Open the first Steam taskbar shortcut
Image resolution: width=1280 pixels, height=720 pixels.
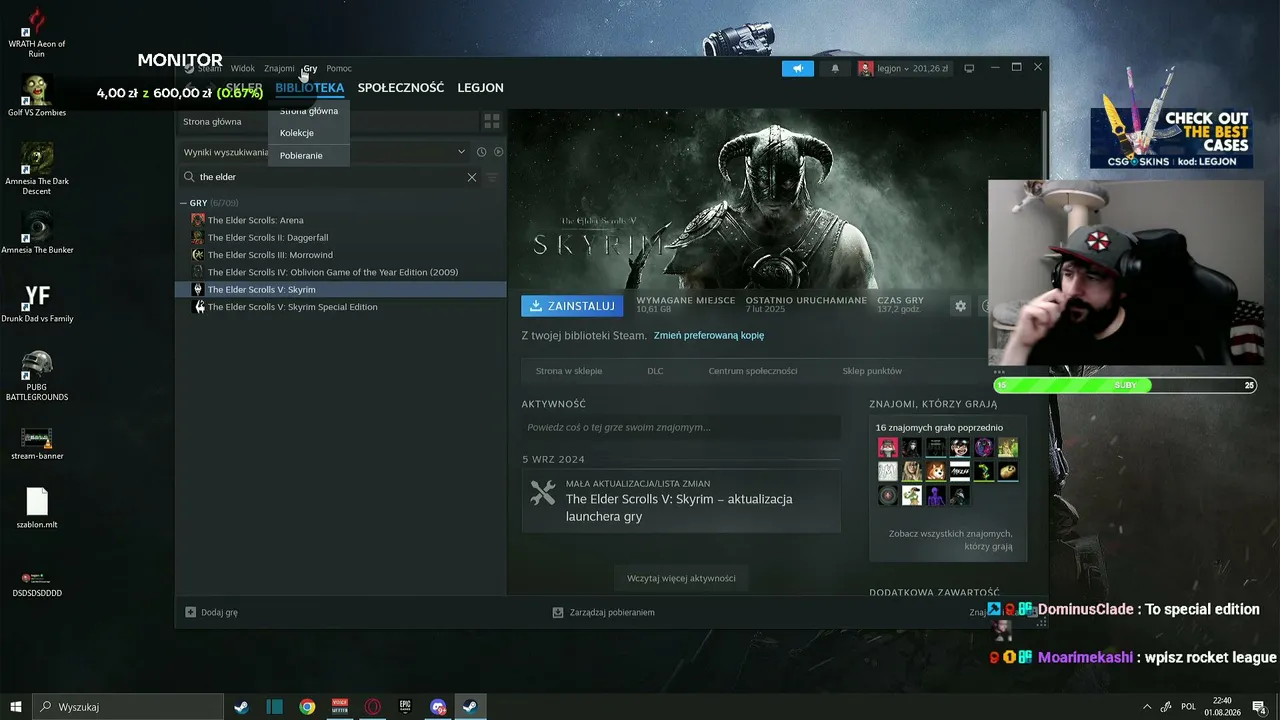click(241, 707)
